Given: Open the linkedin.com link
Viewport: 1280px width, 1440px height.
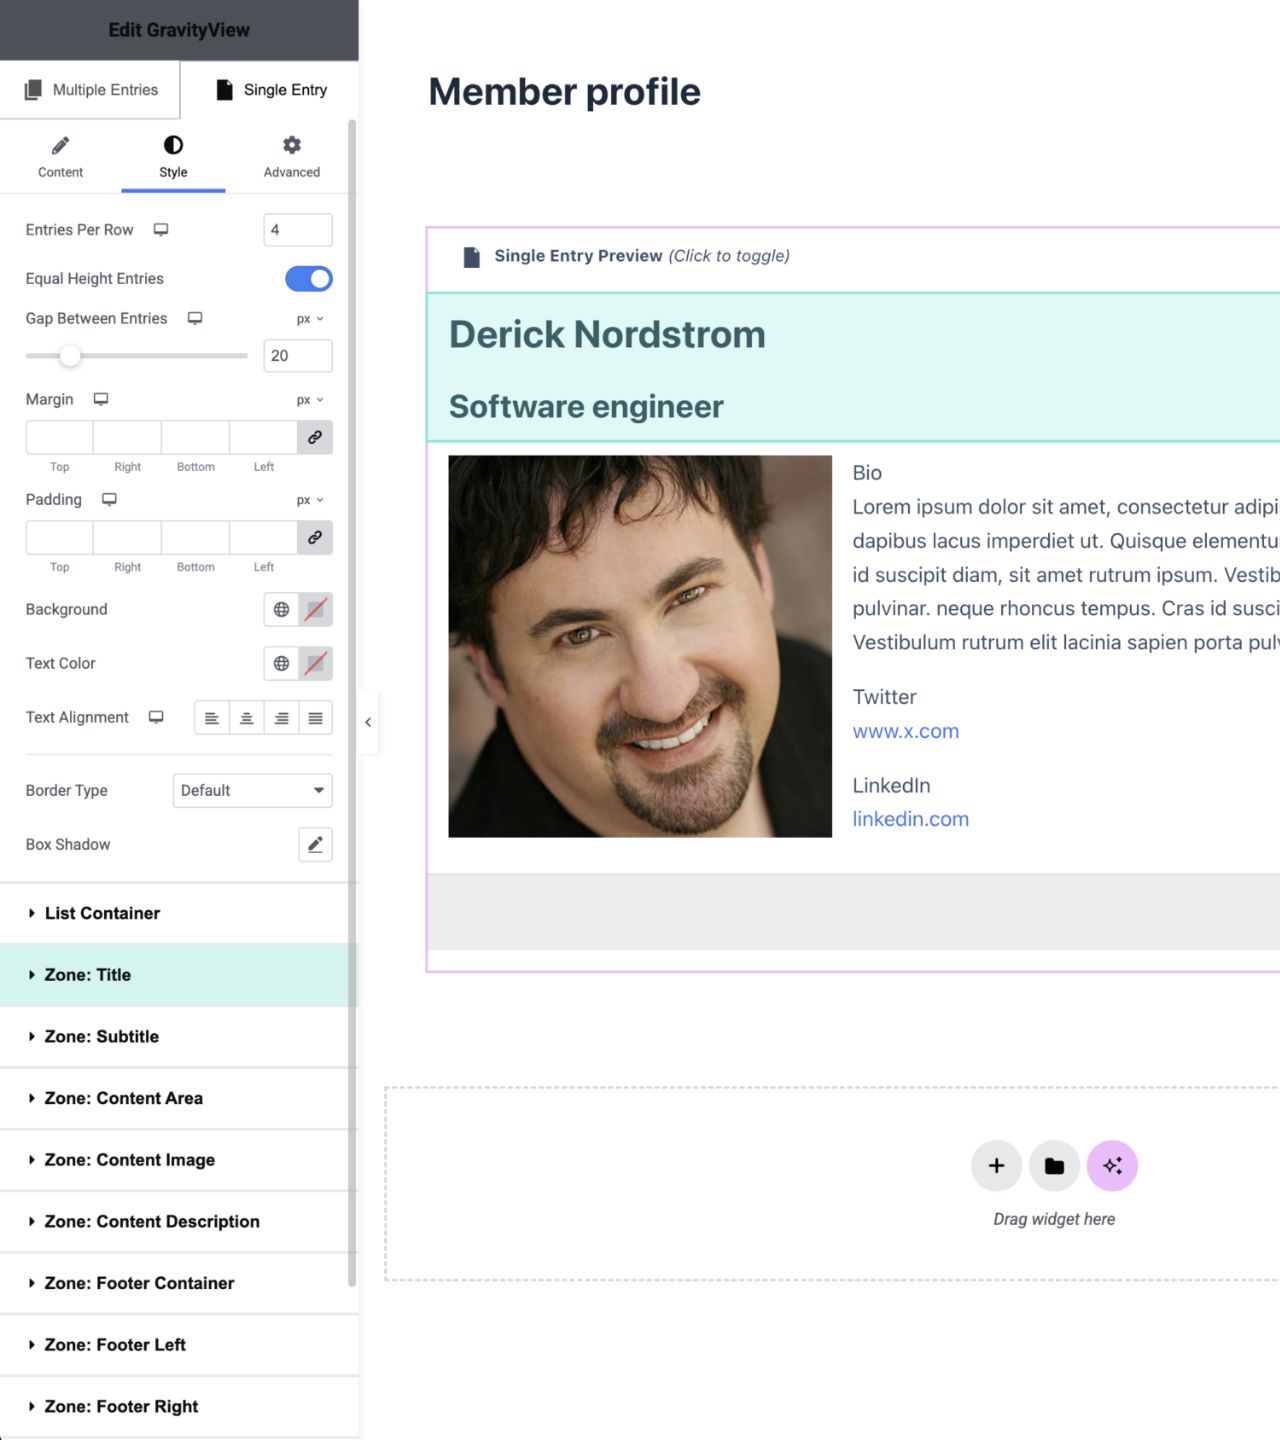Looking at the screenshot, I should [910, 818].
